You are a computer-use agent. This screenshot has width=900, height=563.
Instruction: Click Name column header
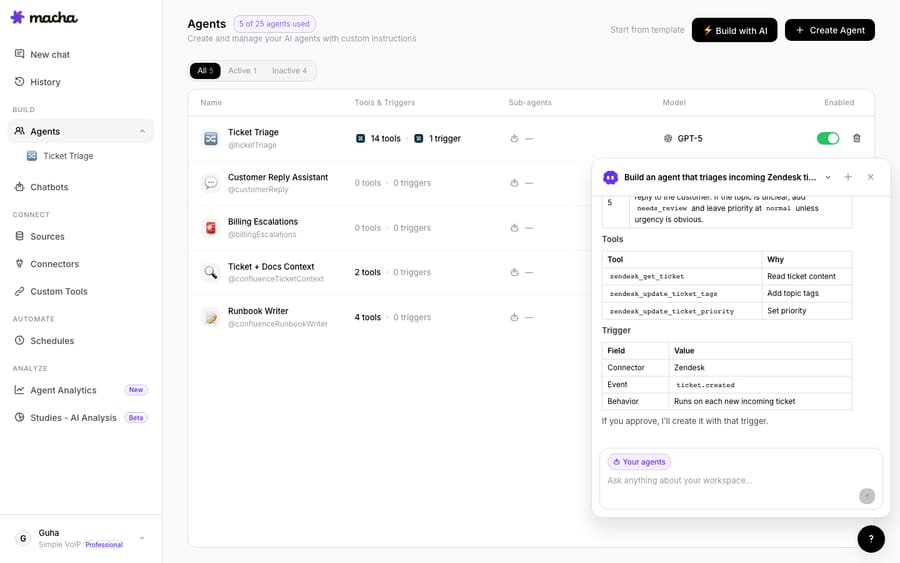tap(211, 103)
